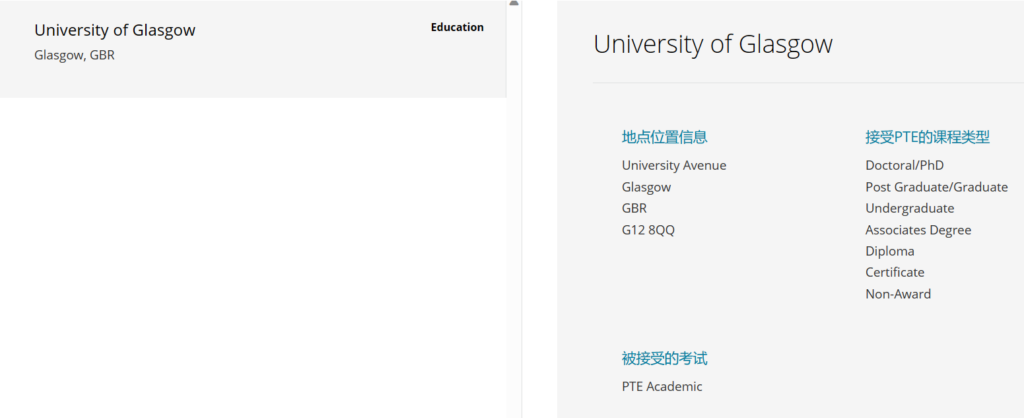This screenshot has width=1024, height=418.
Task: Click the 接受PTE的课程类型 section heading
Action: click(928, 137)
